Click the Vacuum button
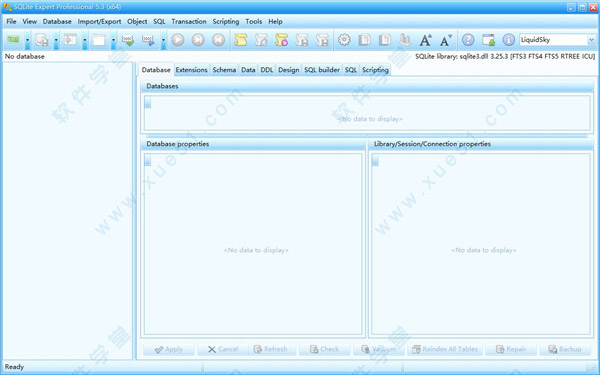The width and height of the screenshot is (600, 375). (378, 349)
